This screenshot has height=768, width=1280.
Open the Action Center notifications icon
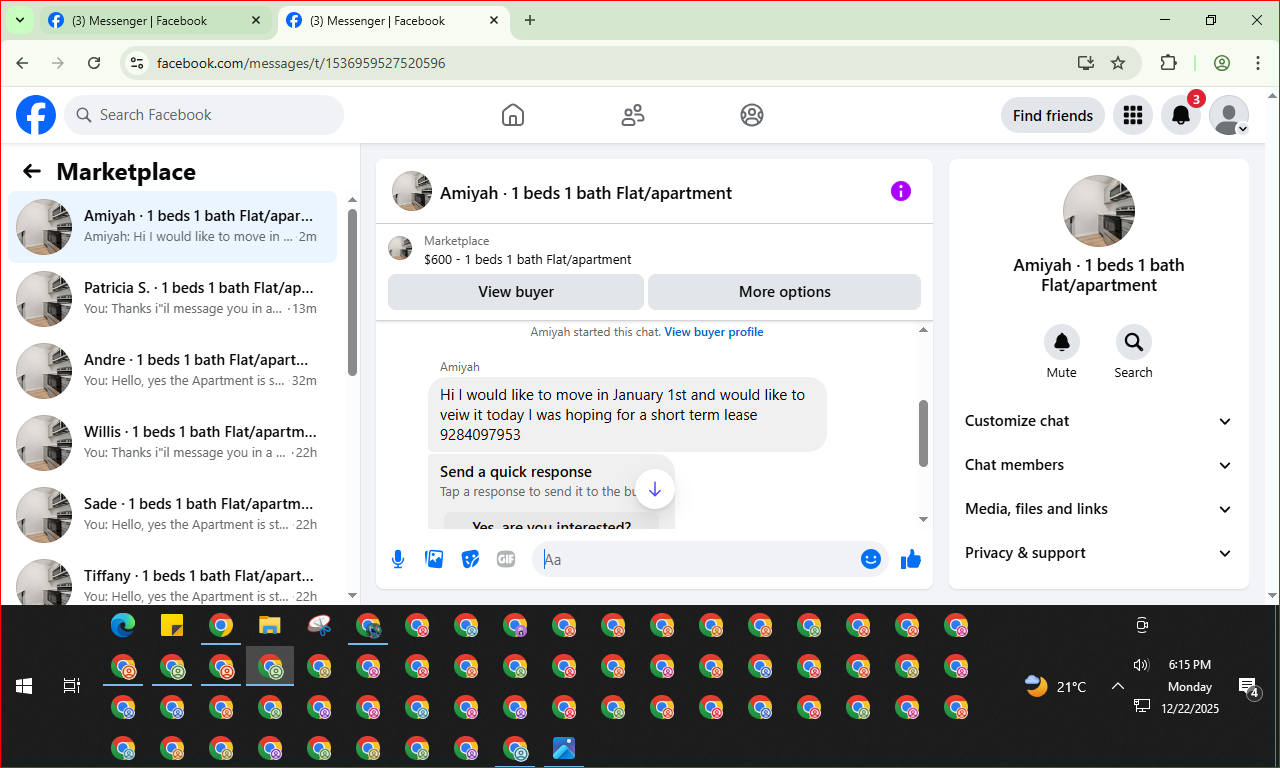[1249, 687]
